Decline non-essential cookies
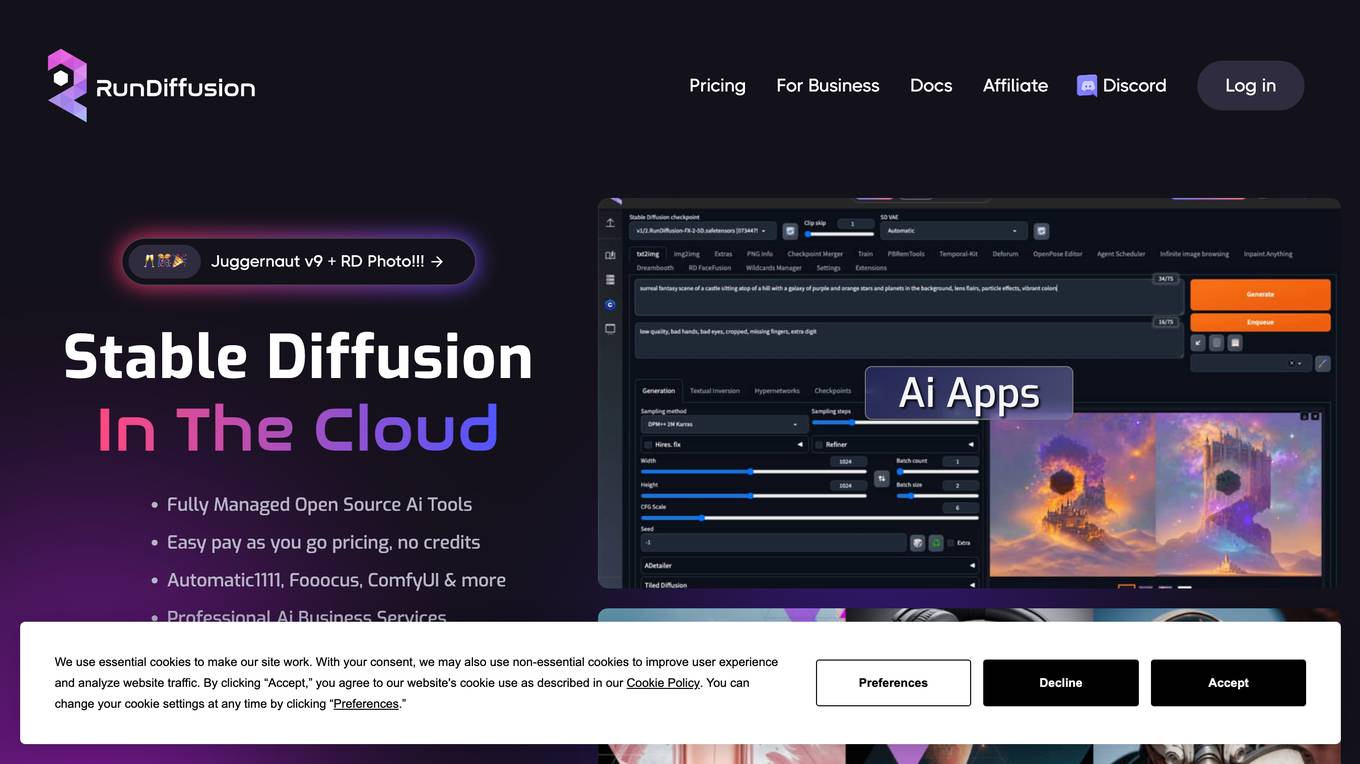 1061,683
